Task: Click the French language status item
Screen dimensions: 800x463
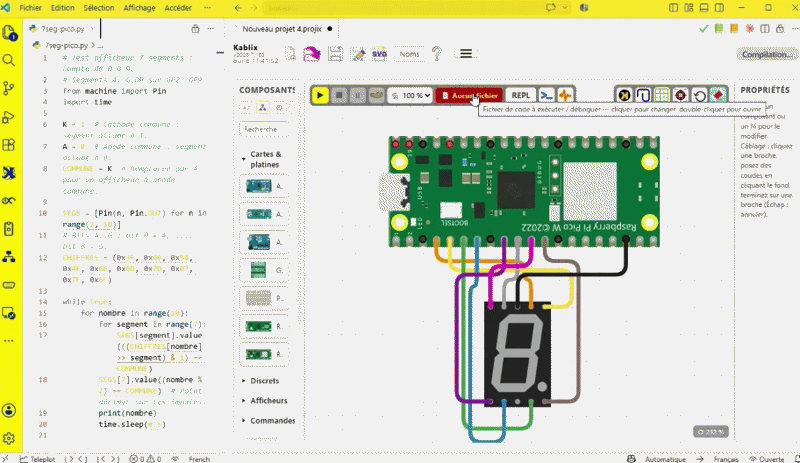Action: click(x=199, y=459)
